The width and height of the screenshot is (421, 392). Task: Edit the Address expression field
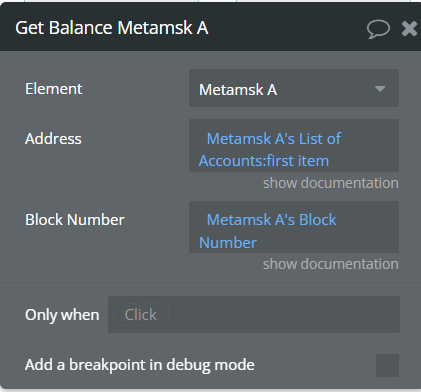pos(294,146)
